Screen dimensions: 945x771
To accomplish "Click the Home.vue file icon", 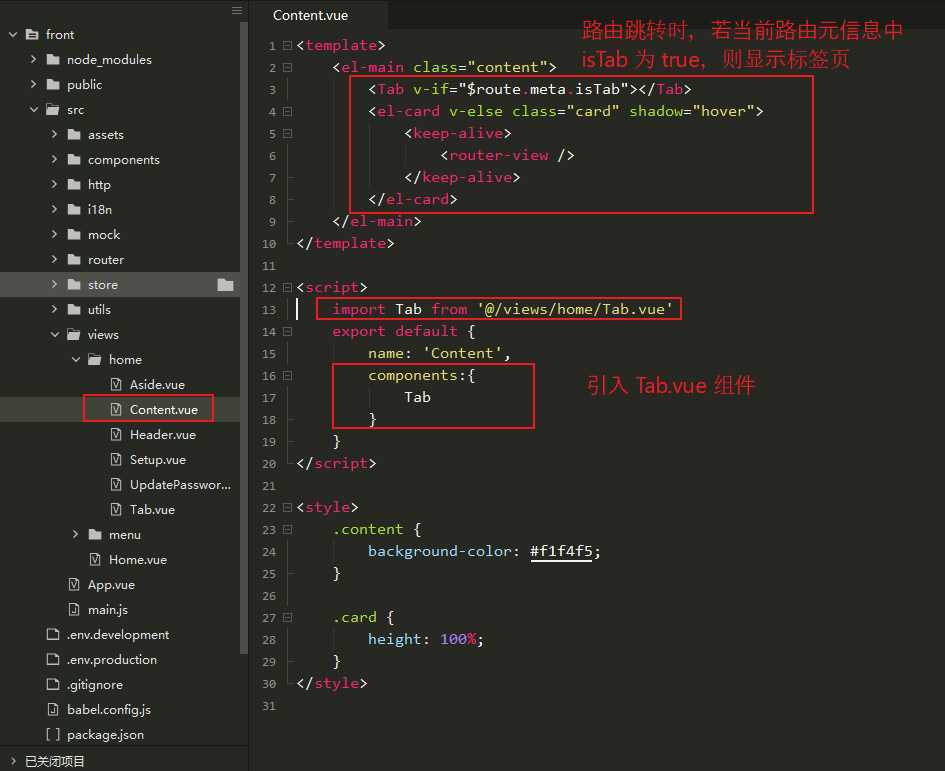I will 95,559.
